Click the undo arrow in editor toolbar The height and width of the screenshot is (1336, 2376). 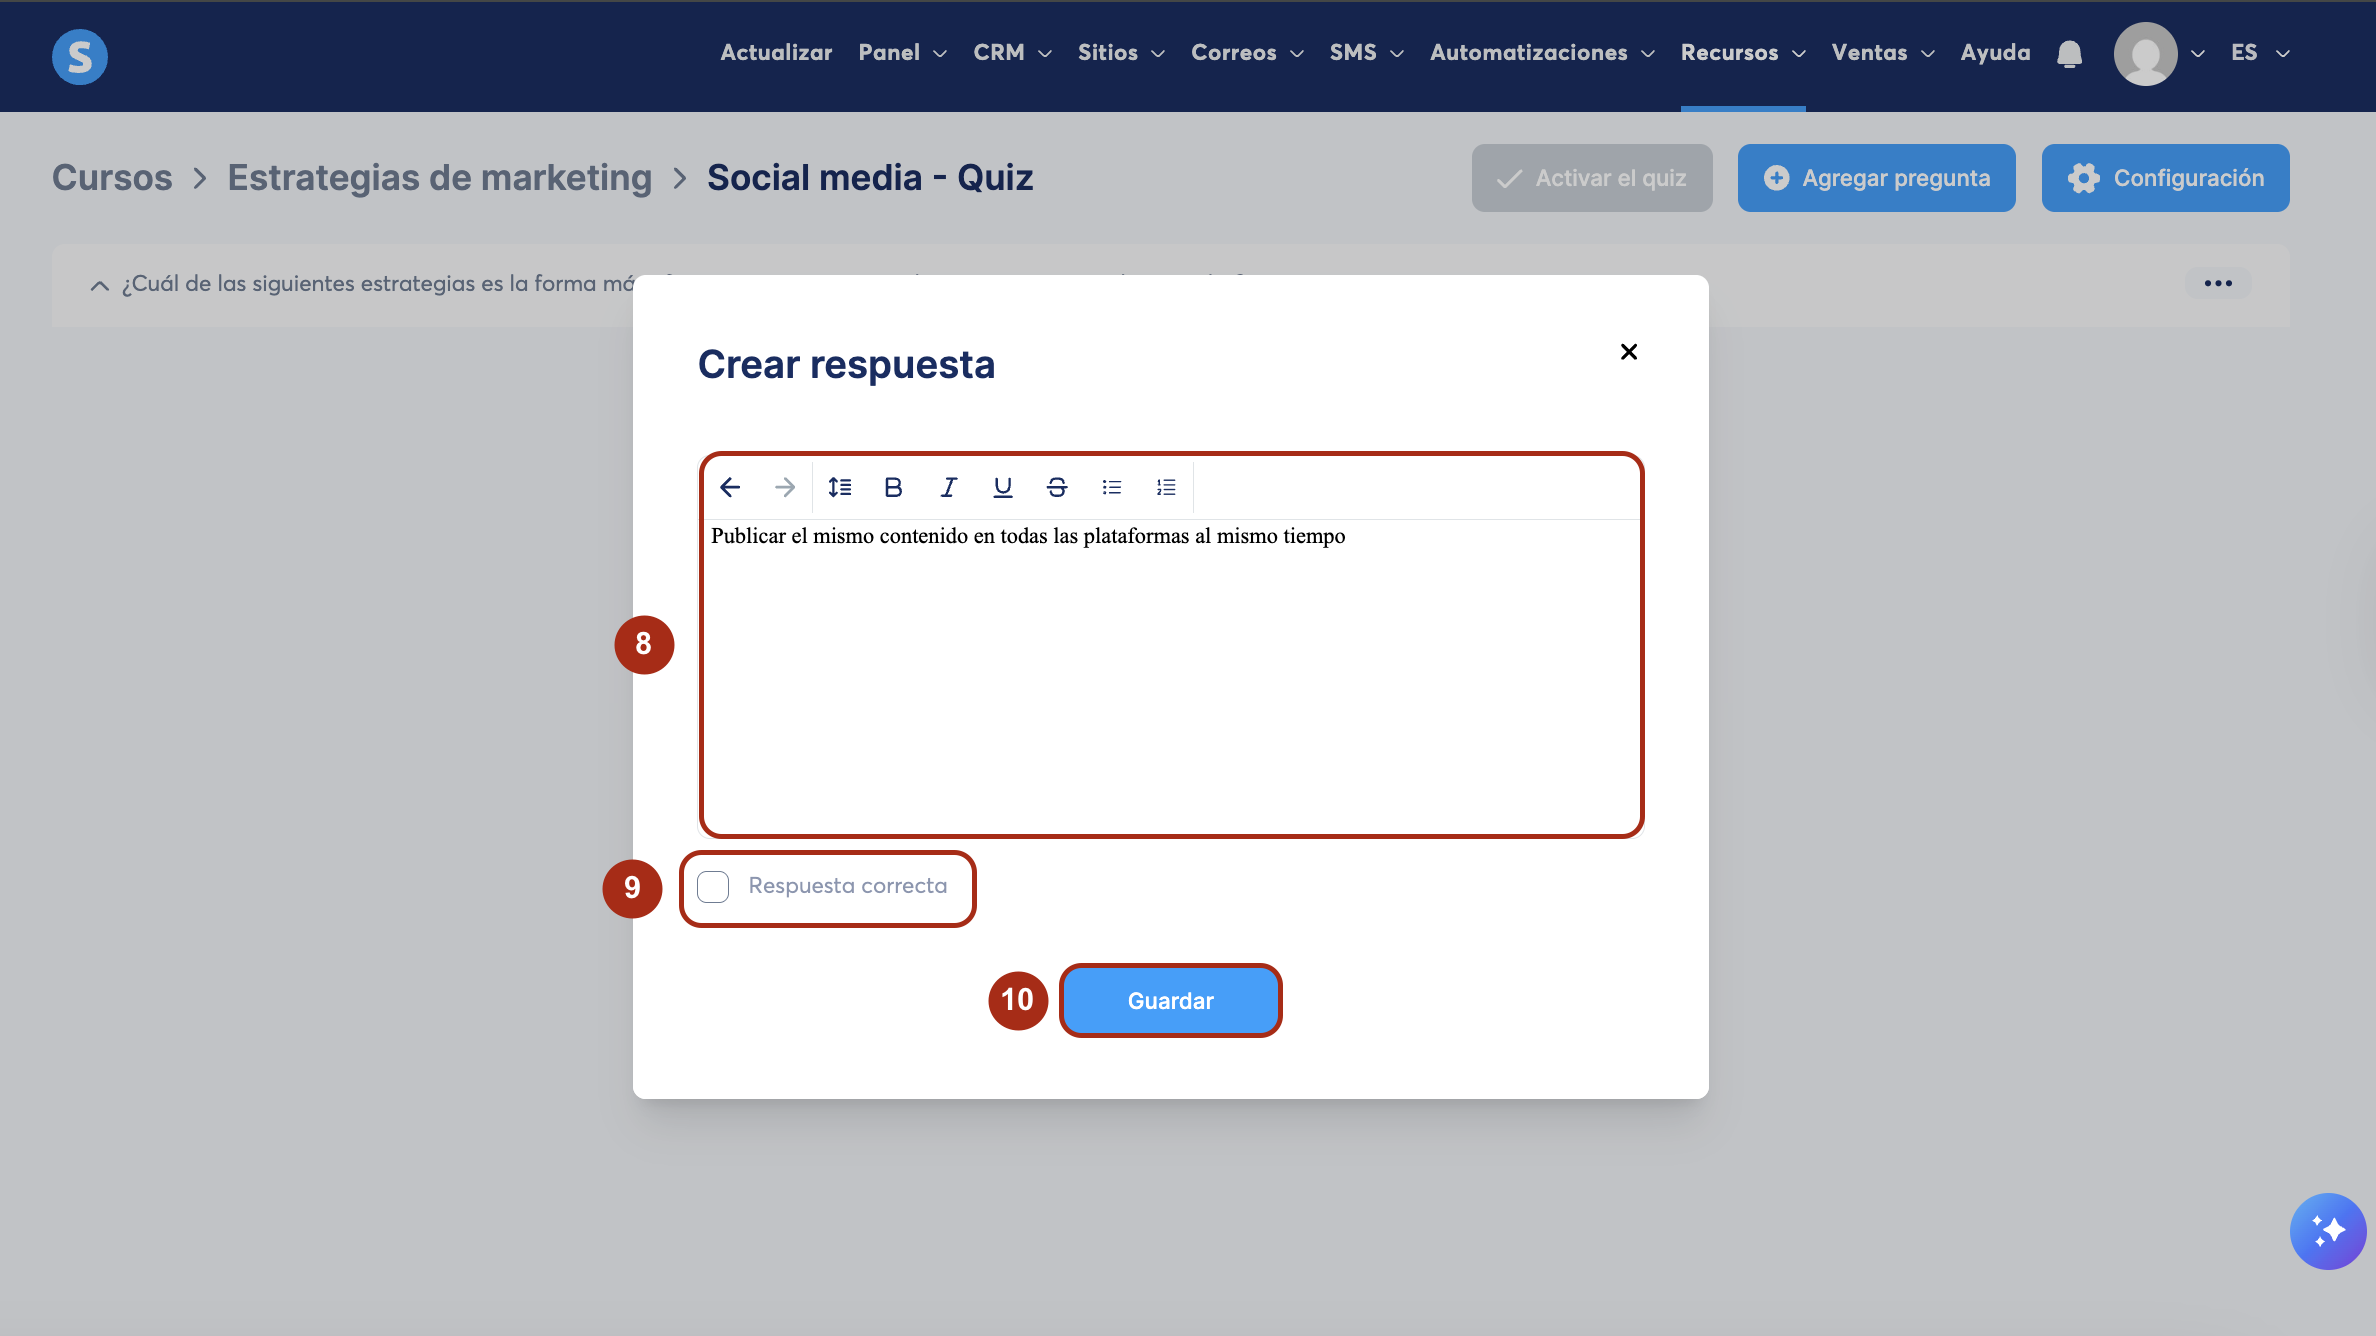pos(730,487)
